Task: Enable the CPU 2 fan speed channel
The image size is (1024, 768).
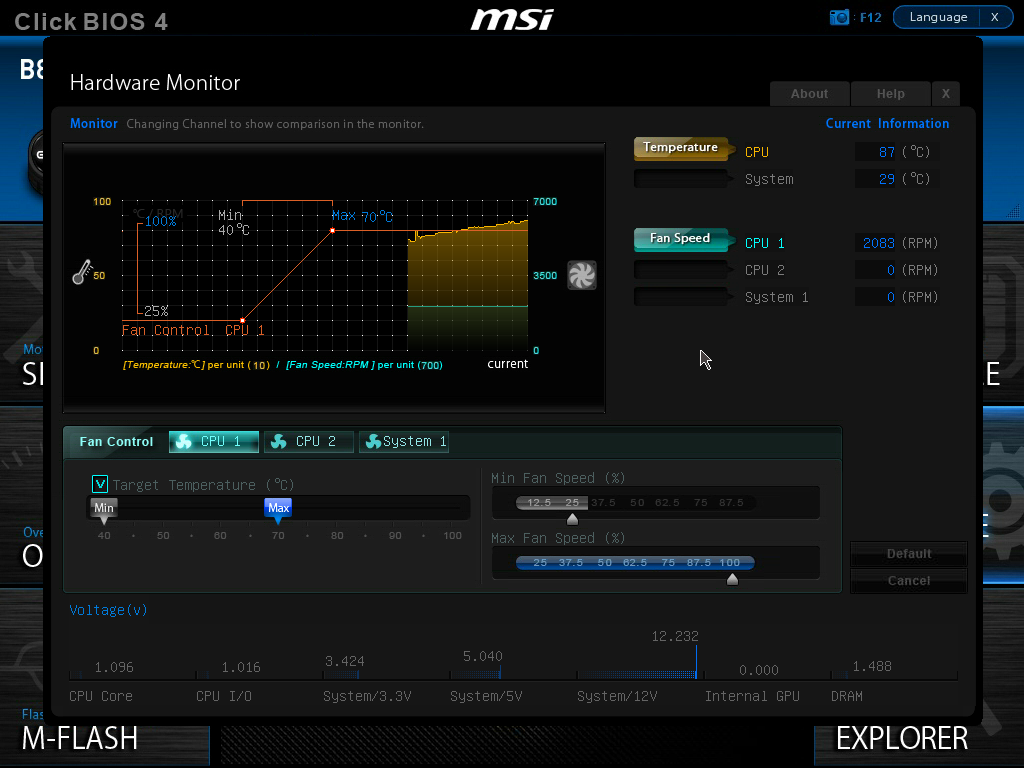Action: tap(682, 270)
